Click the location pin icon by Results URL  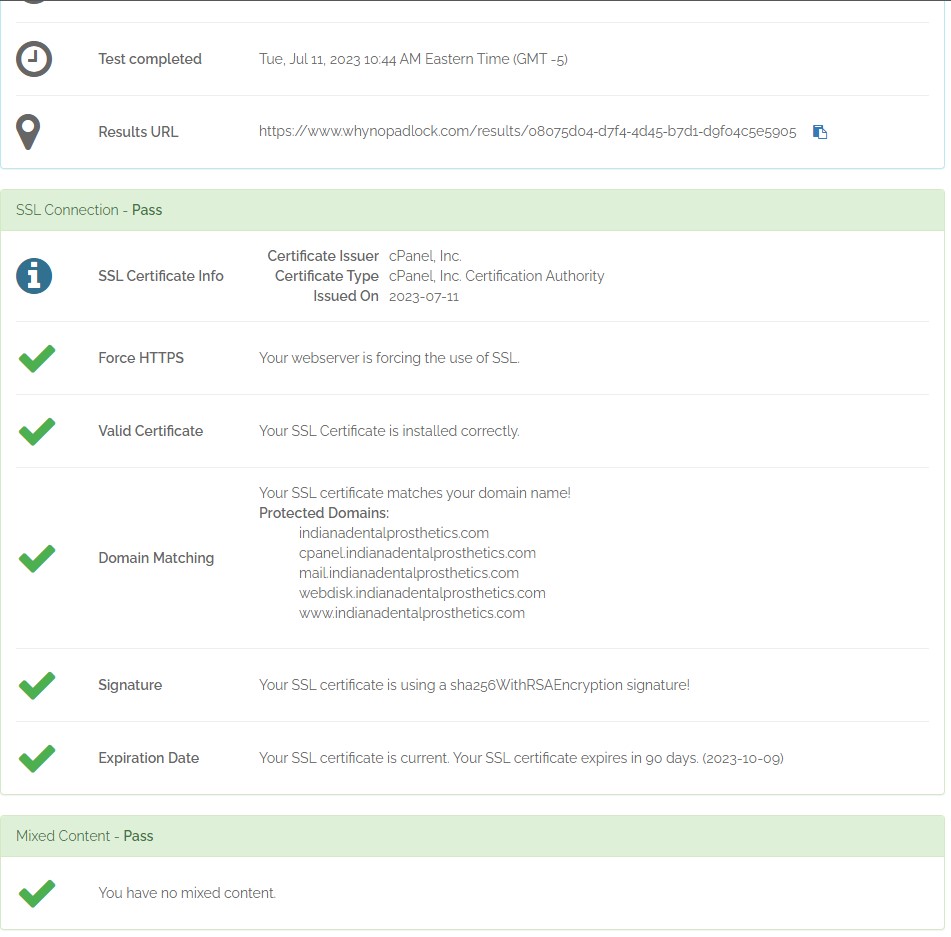[28, 132]
